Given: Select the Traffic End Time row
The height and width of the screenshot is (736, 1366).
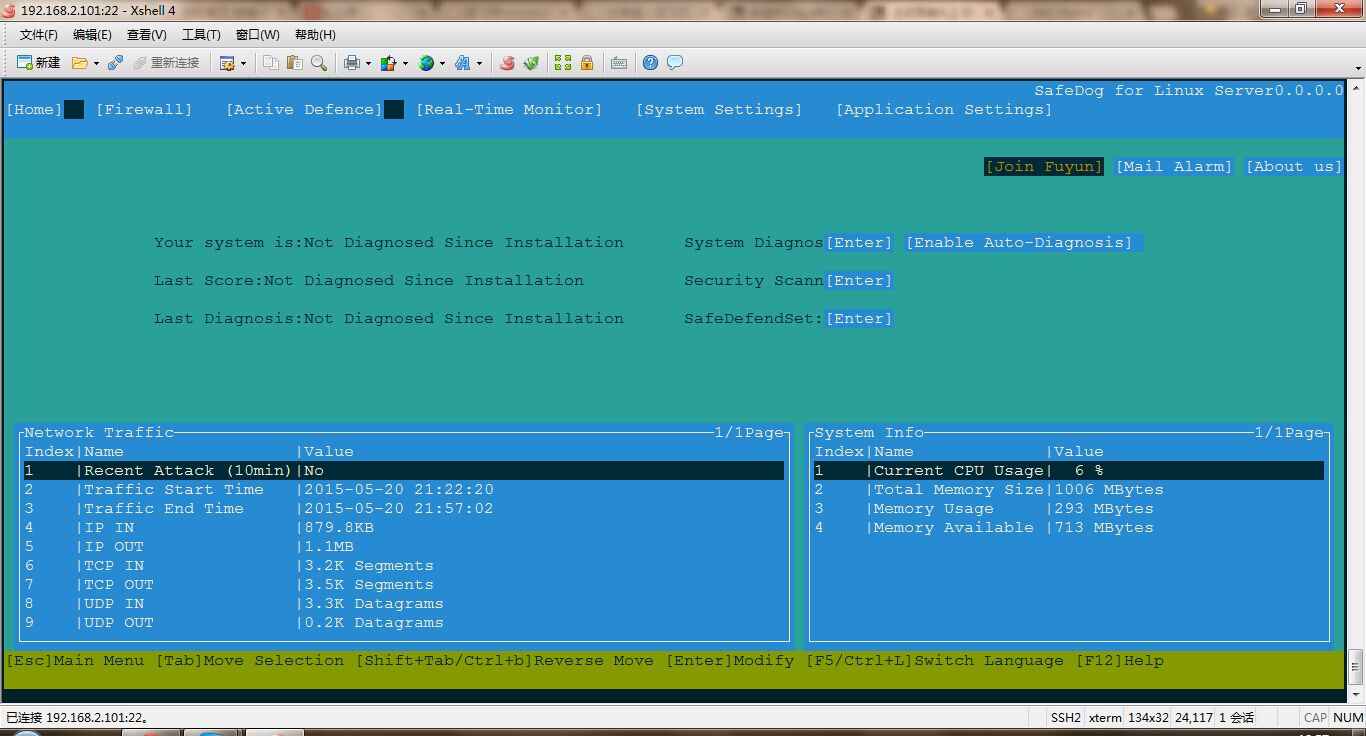Looking at the screenshot, I should click(404, 509).
